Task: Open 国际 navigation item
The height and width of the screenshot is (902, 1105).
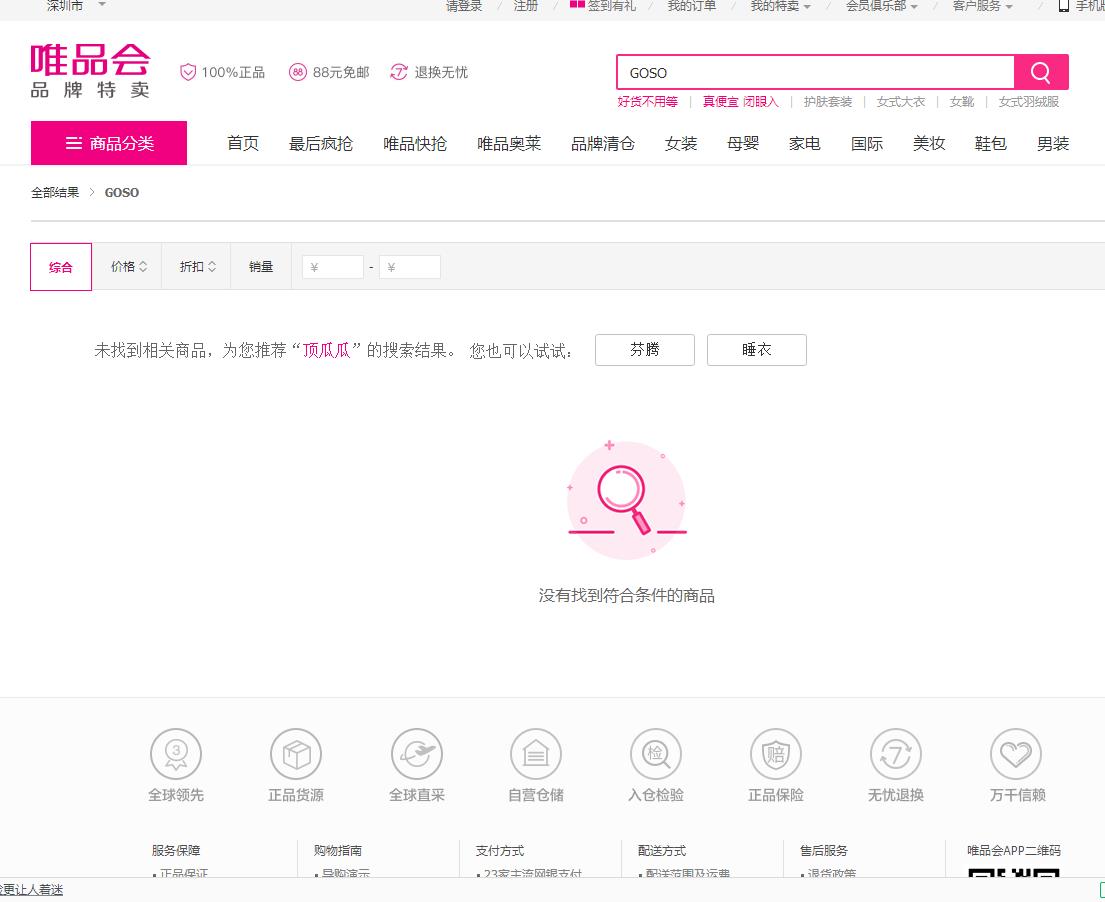Action: (867, 144)
